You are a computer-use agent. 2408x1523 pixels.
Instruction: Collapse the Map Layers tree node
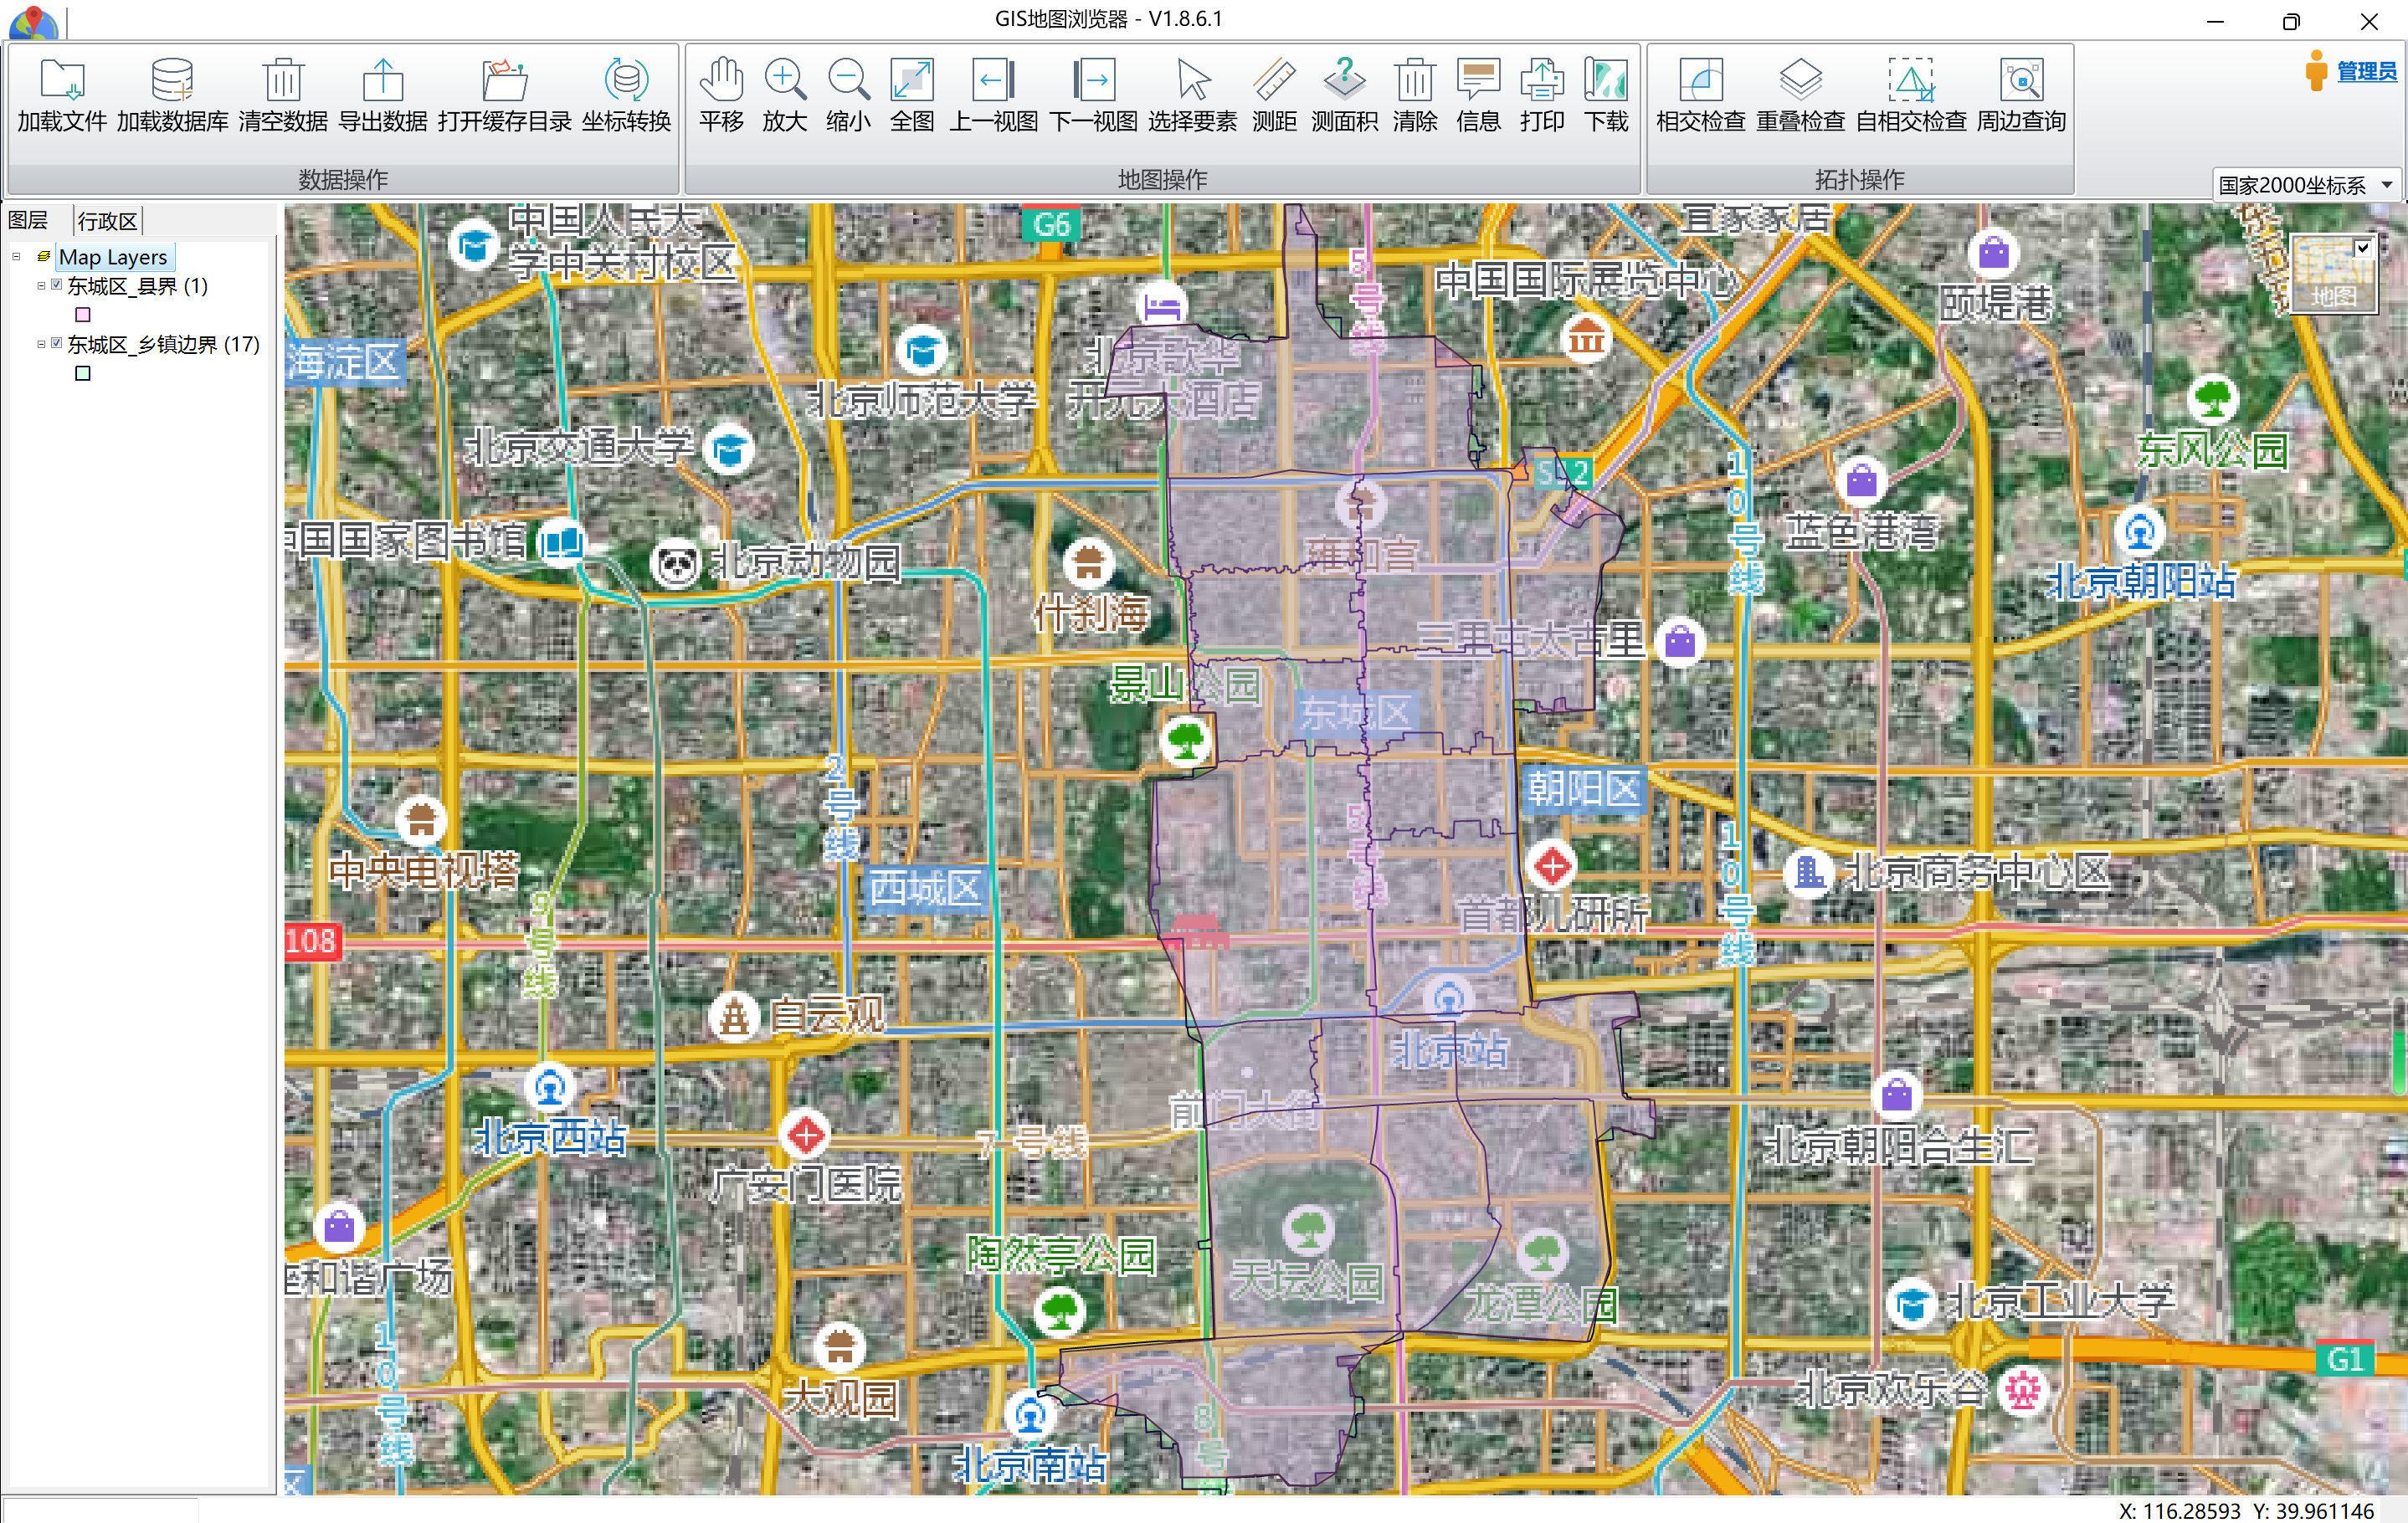(16, 257)
